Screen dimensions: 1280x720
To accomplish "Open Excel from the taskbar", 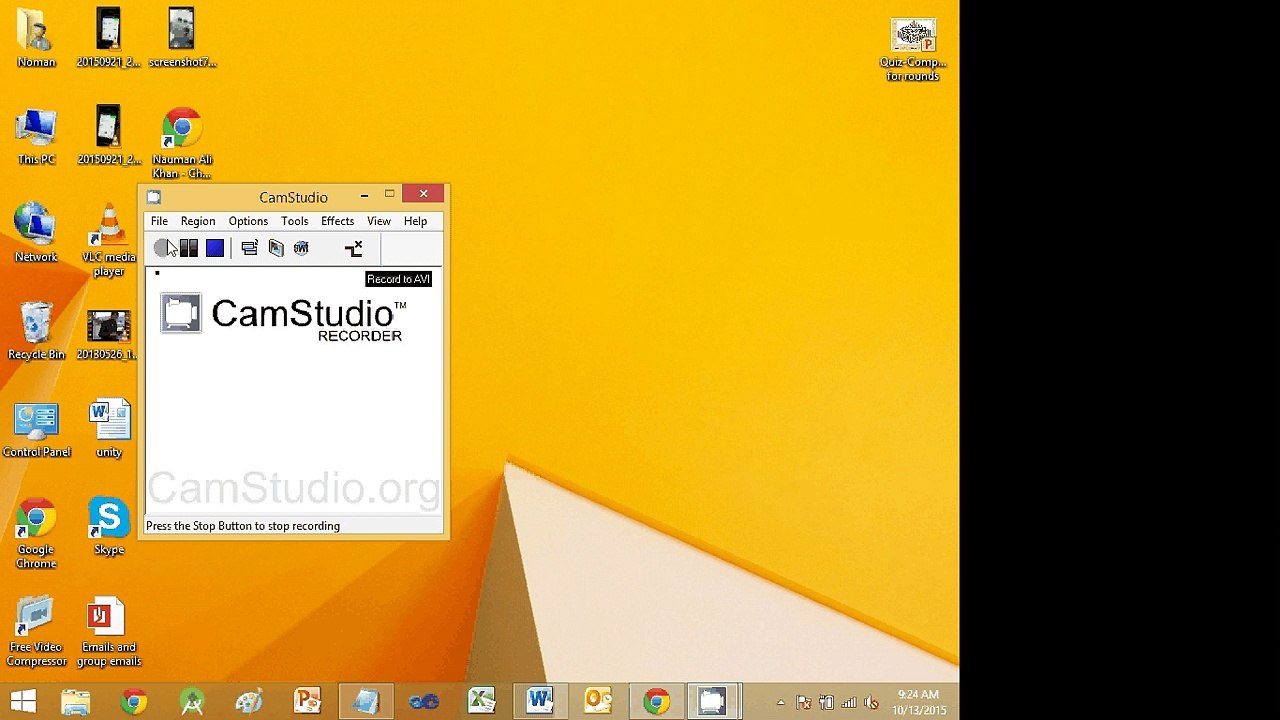I will click(x=482, y=701).
